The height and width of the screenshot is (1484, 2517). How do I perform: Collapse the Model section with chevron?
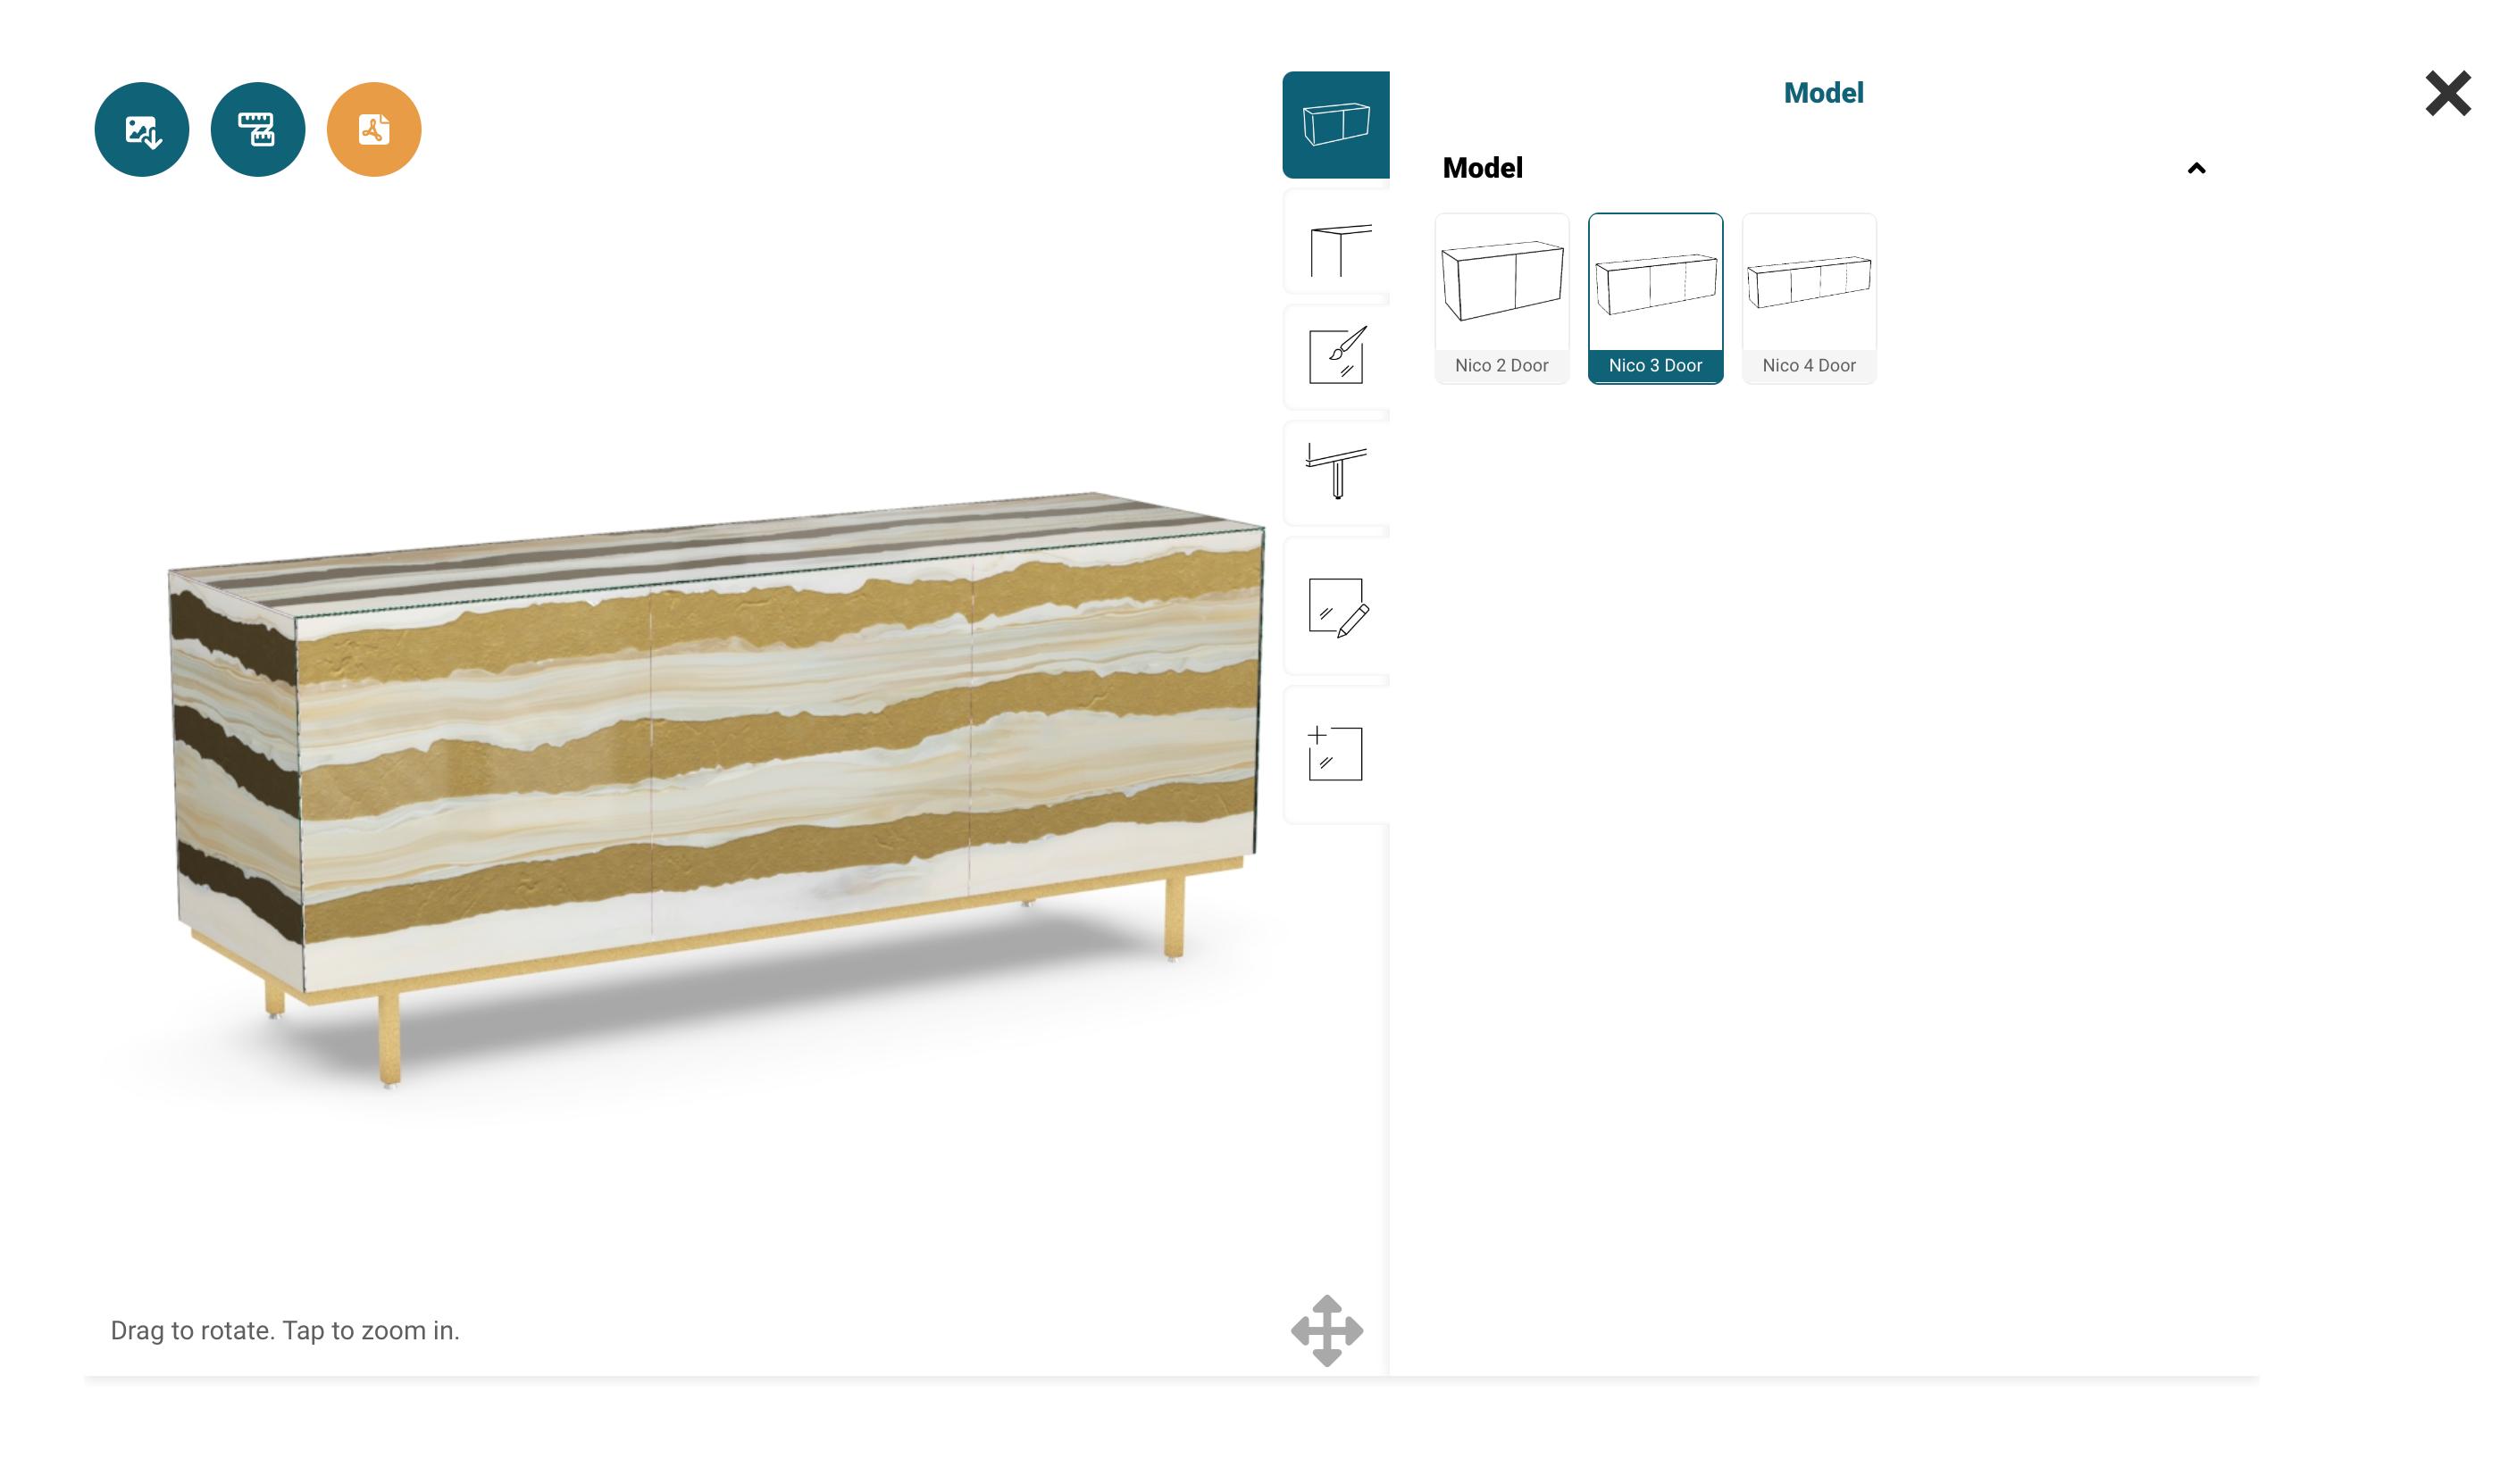(2196, 168)
